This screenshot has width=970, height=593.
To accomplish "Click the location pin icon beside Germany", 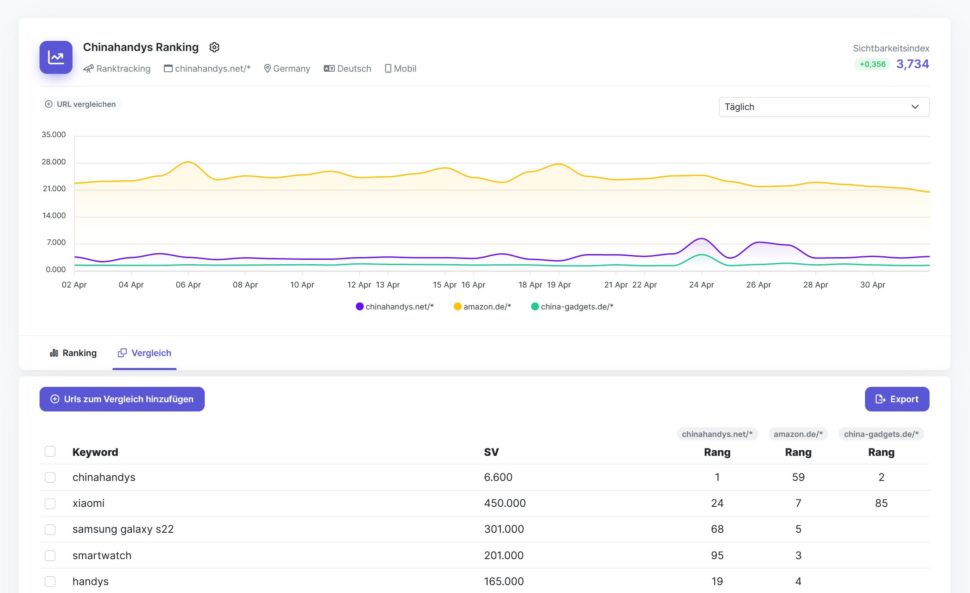I will coord(267,69).
